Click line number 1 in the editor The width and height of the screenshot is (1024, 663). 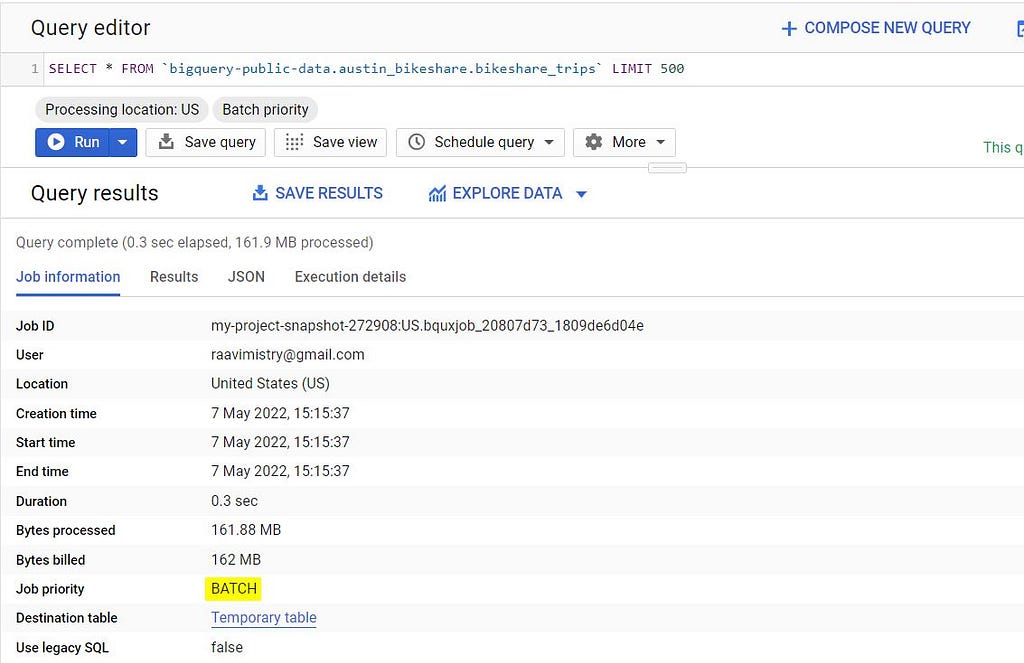[x=35, y=69]
